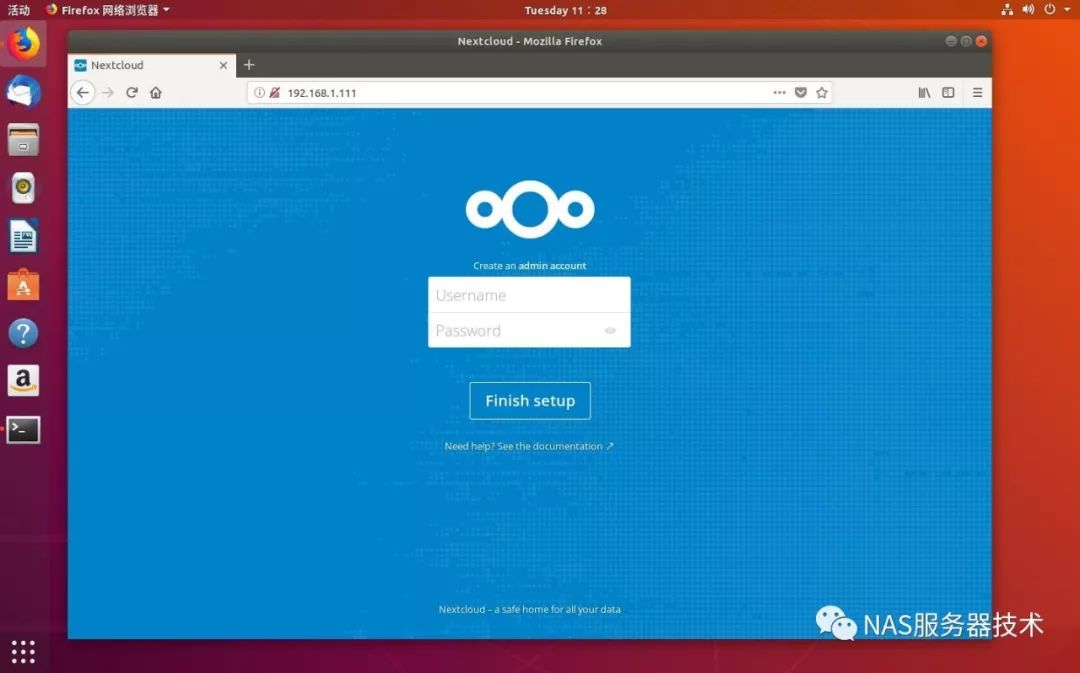The image size is (1080, 673).
Task: Open the Firefox Library icon
Action: tap(924, 92)
